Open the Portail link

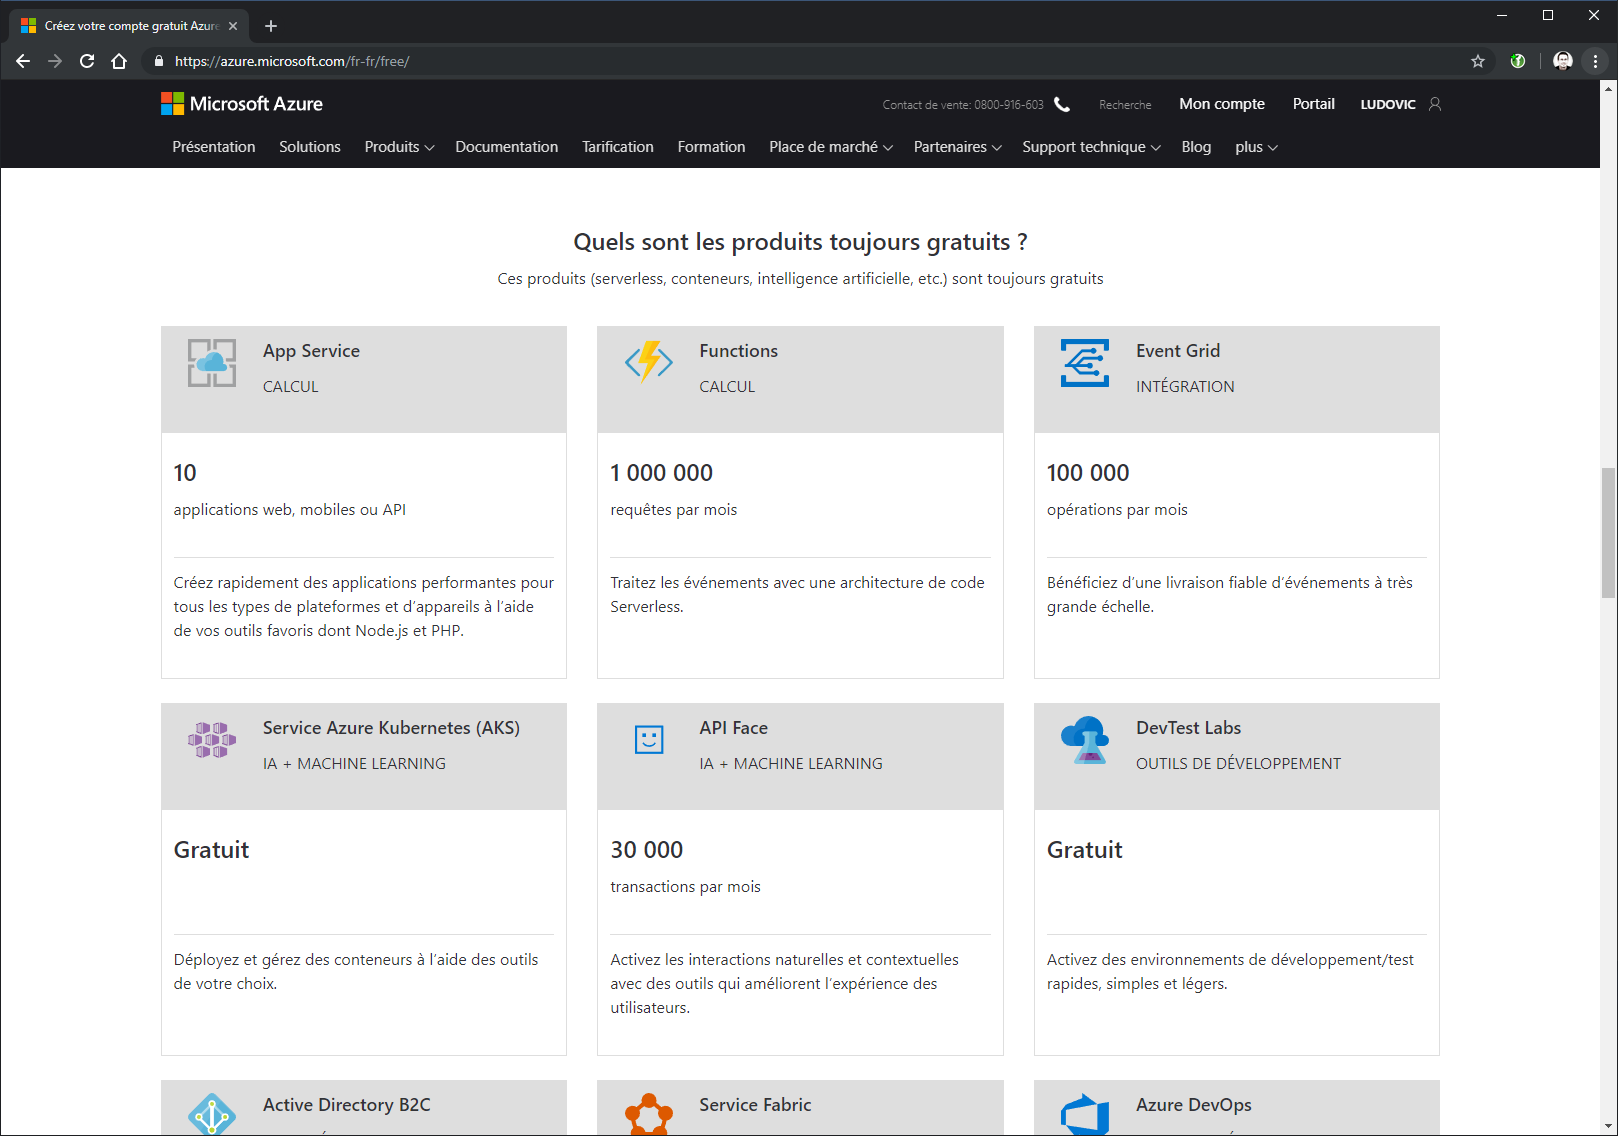1313,104
